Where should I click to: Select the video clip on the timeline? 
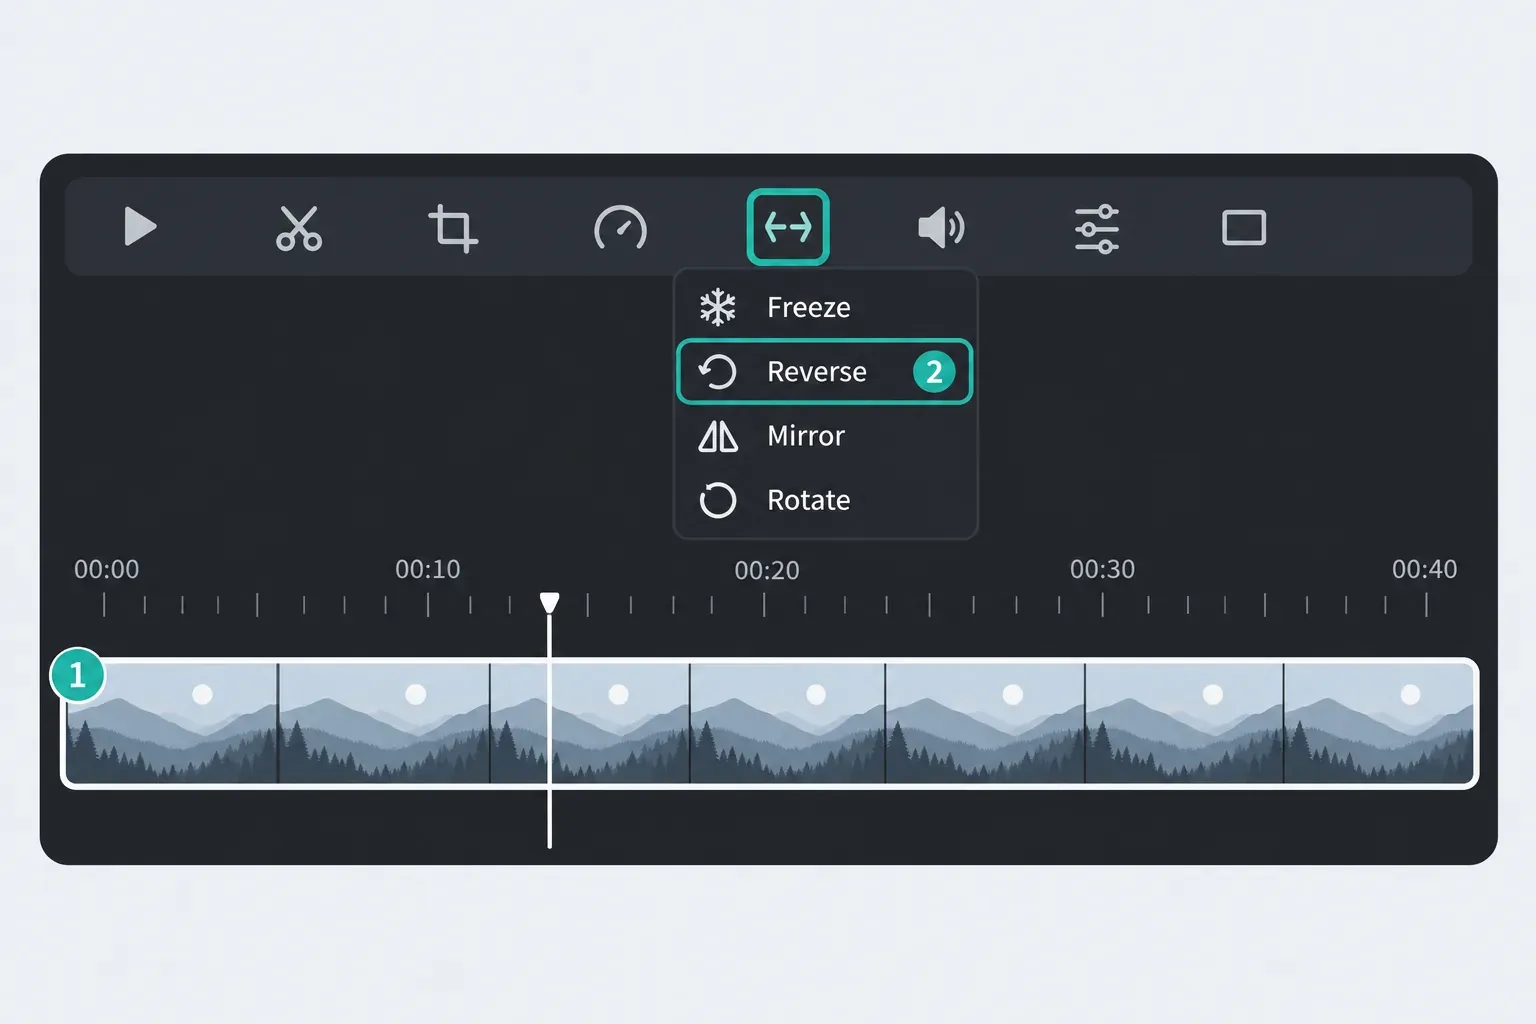coord(769,723)
